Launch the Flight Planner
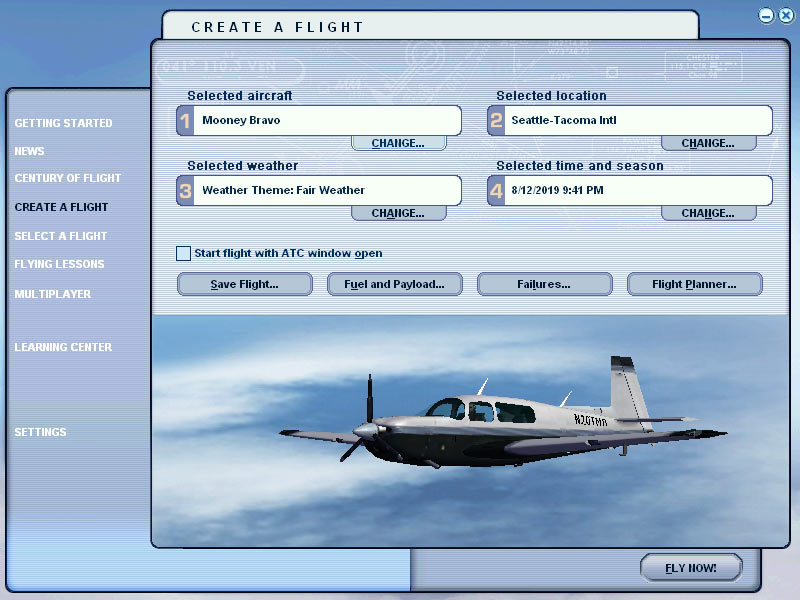The image size is (800, 600). (x=694, y=284)
